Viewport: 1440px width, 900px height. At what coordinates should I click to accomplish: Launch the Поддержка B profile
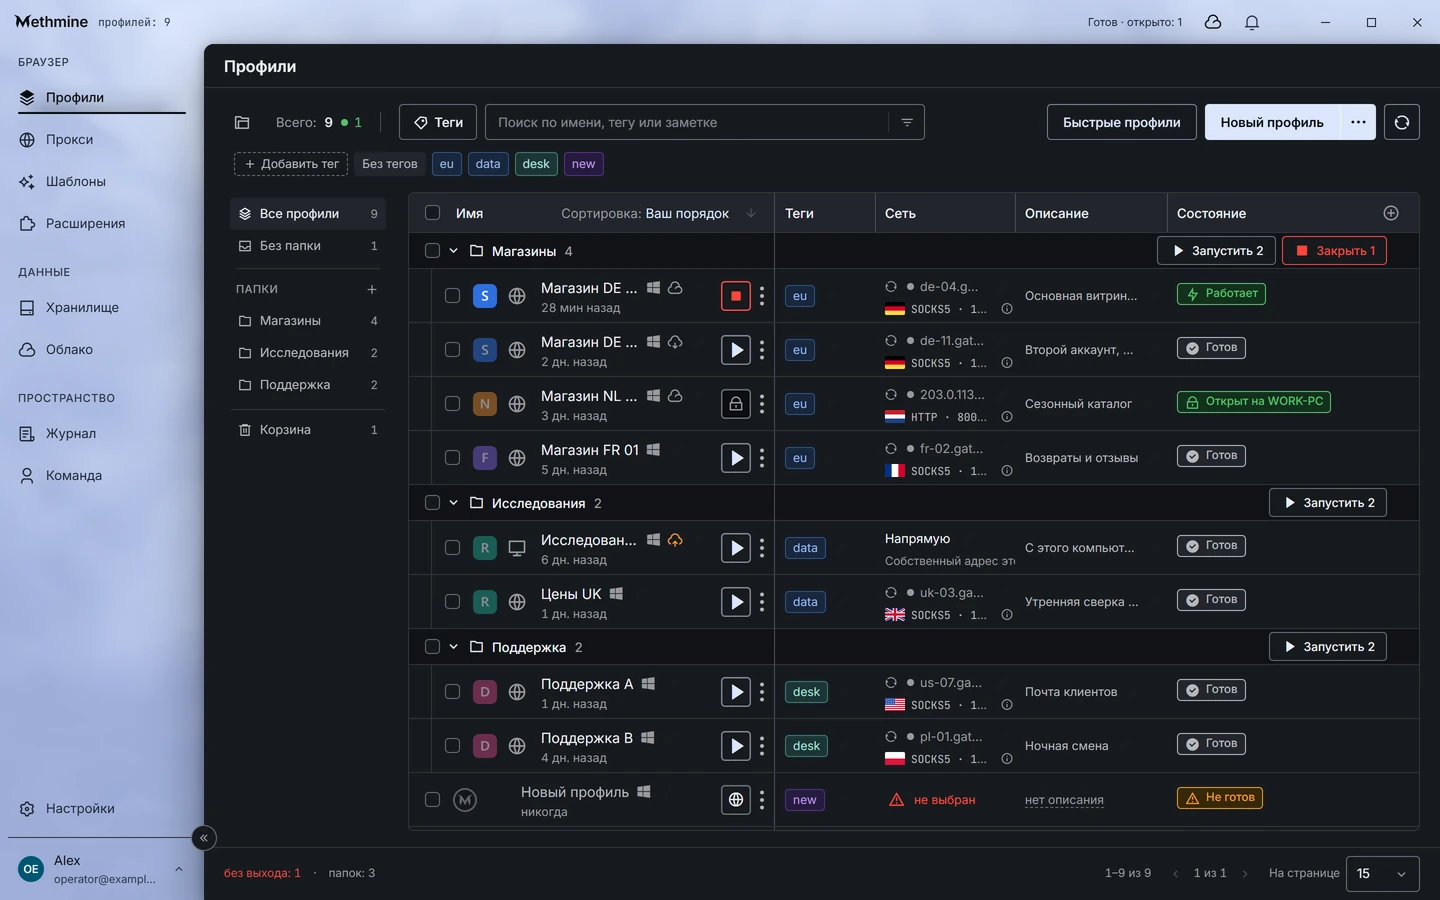[736, 746]
